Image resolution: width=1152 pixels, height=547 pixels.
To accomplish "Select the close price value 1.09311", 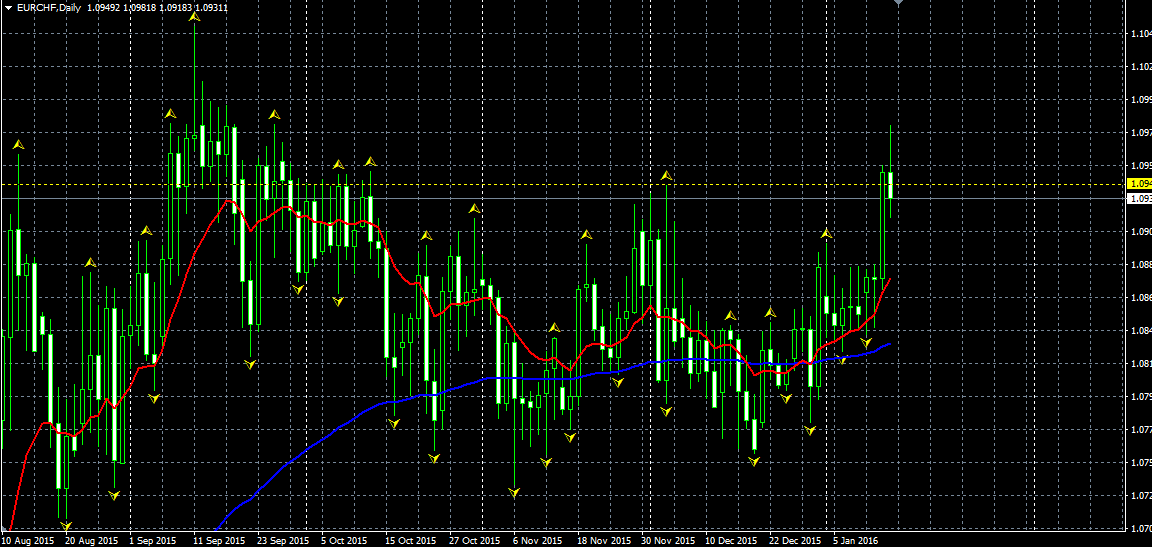I will click(x=211, y=8).
